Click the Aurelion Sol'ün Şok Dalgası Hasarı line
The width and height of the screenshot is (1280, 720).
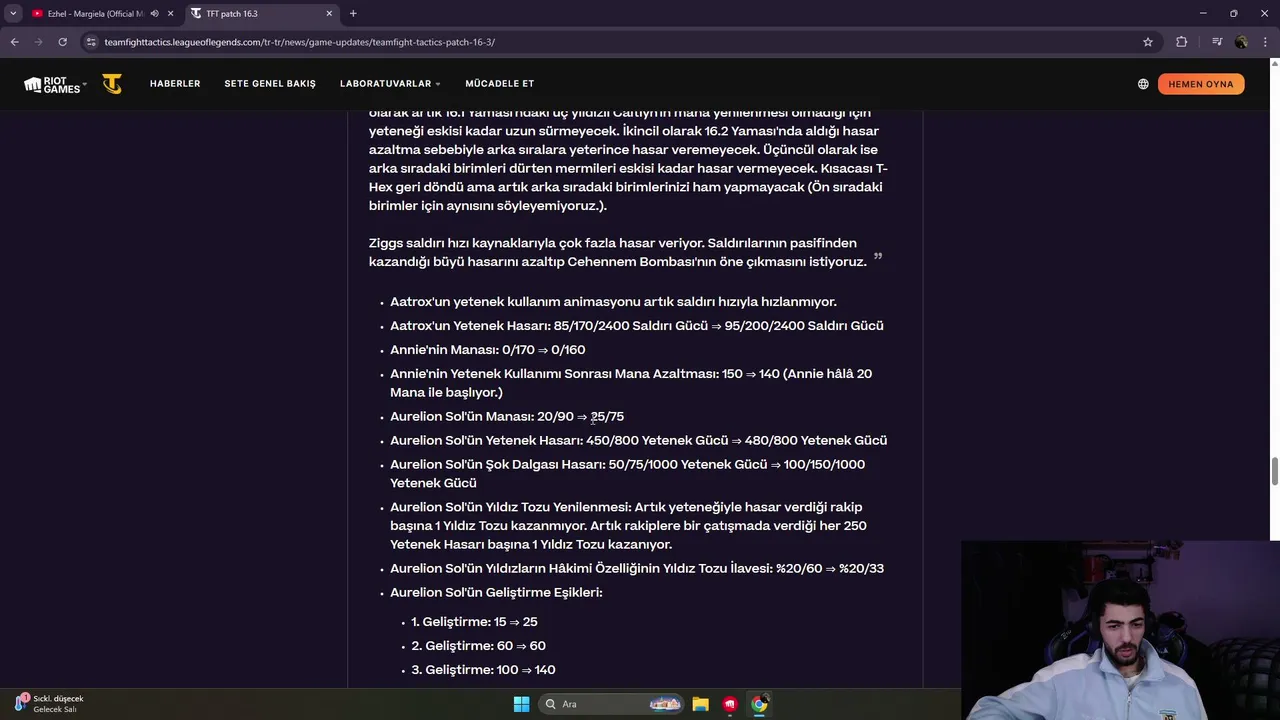click(x=628, y=474)
